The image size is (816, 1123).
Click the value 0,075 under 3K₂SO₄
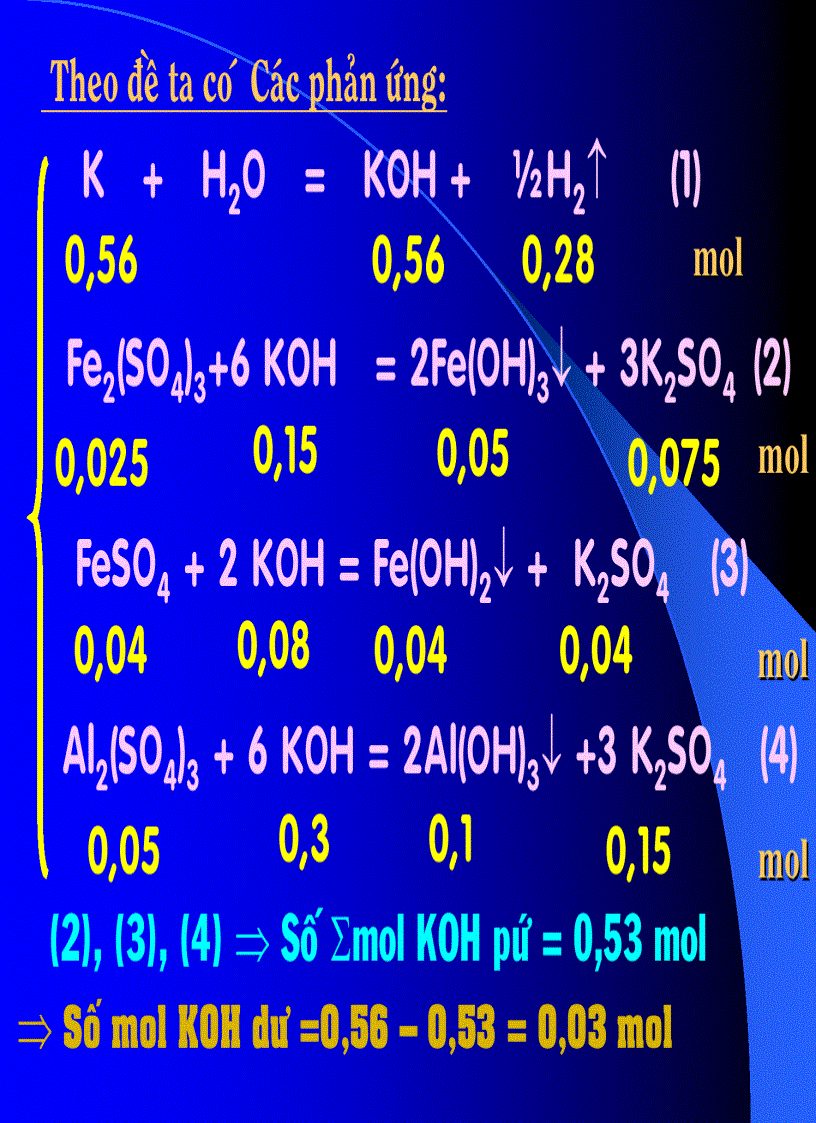[x=673, y=463]
